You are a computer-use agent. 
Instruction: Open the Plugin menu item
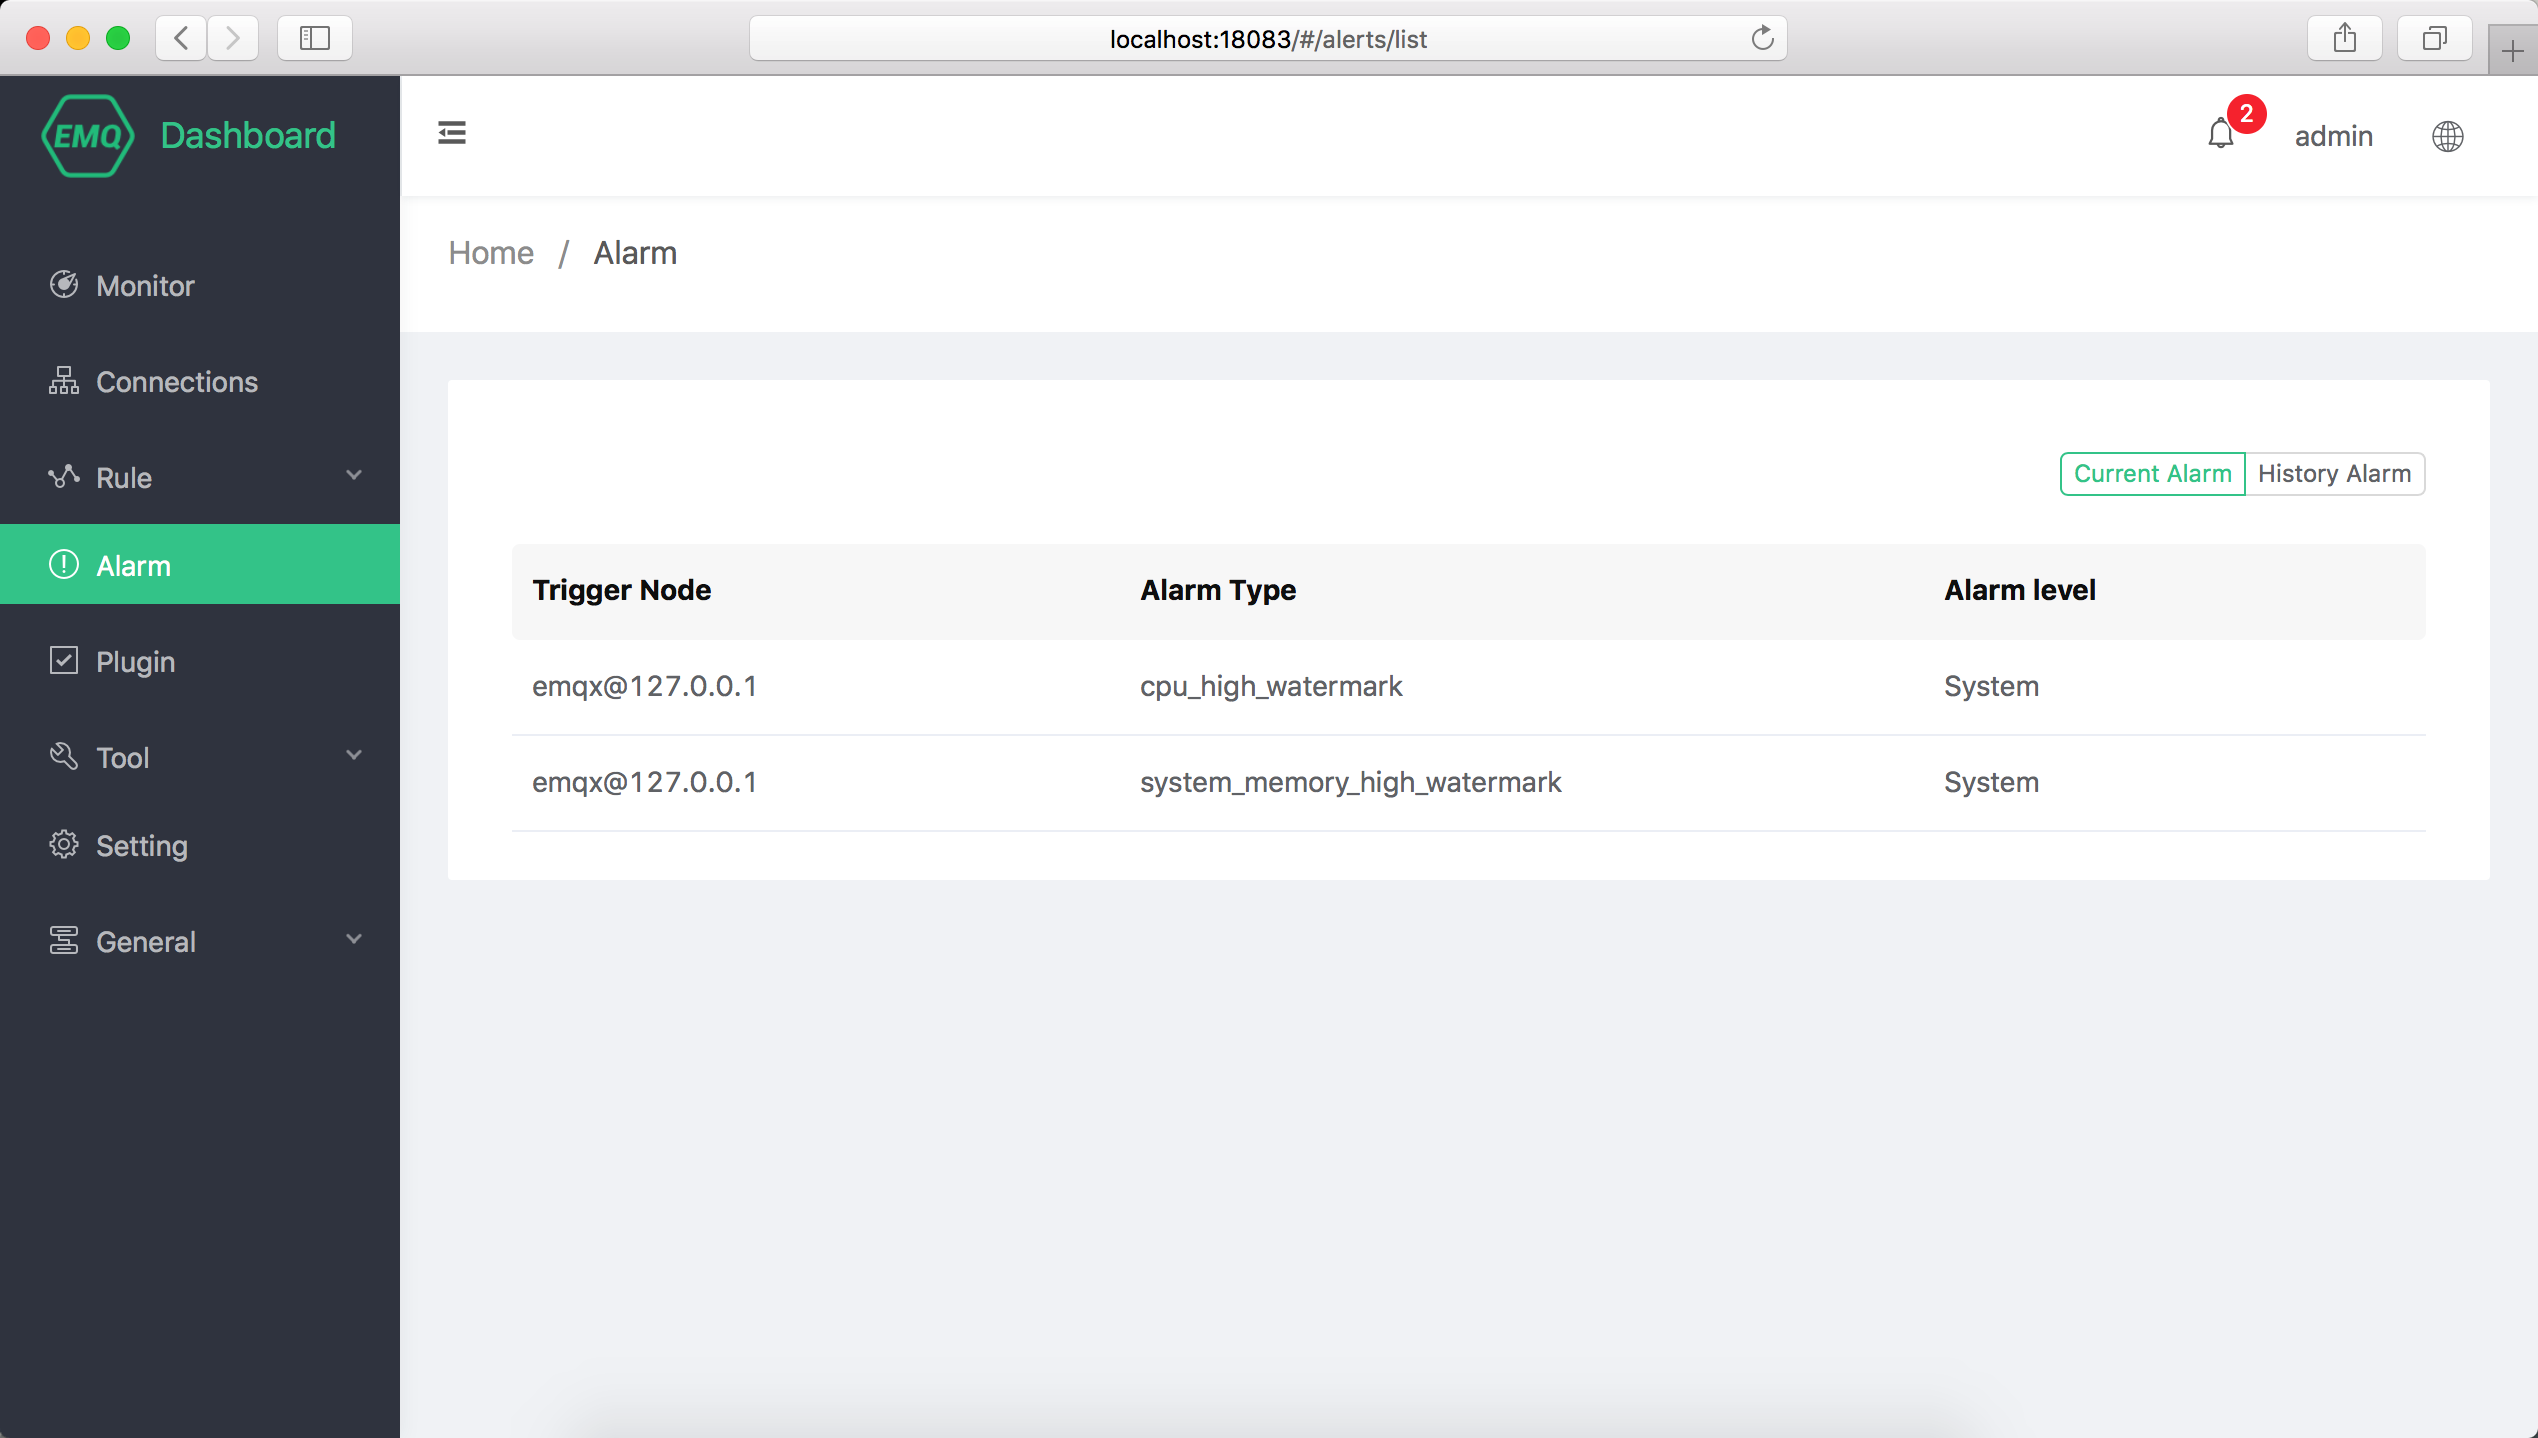[x=200, y=662]
